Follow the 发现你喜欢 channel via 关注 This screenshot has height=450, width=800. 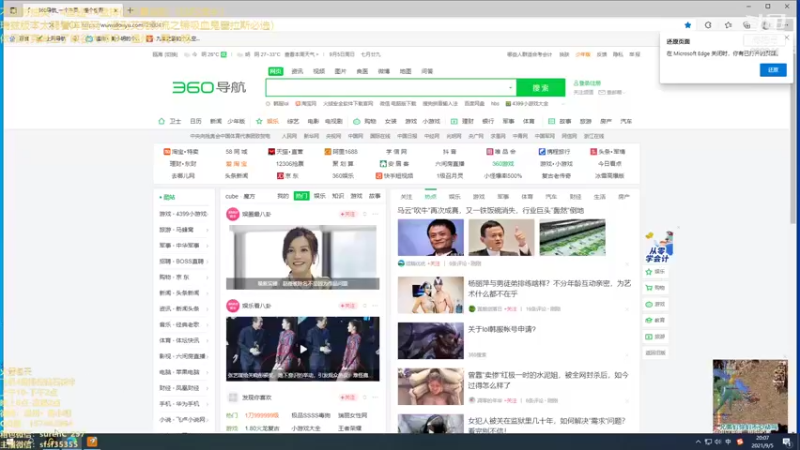(348, 397)
